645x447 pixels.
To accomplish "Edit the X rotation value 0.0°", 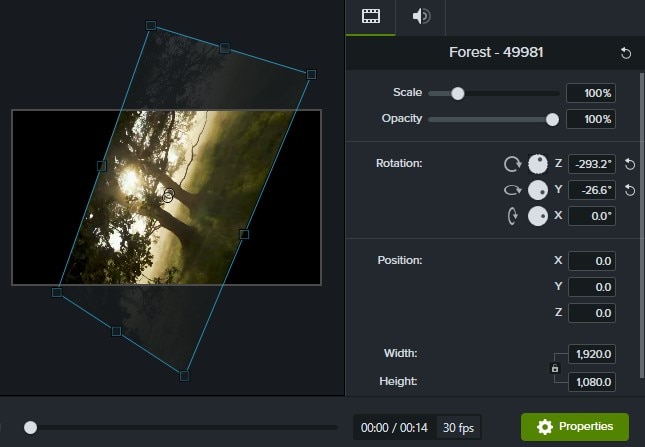I will pos(592,216).
